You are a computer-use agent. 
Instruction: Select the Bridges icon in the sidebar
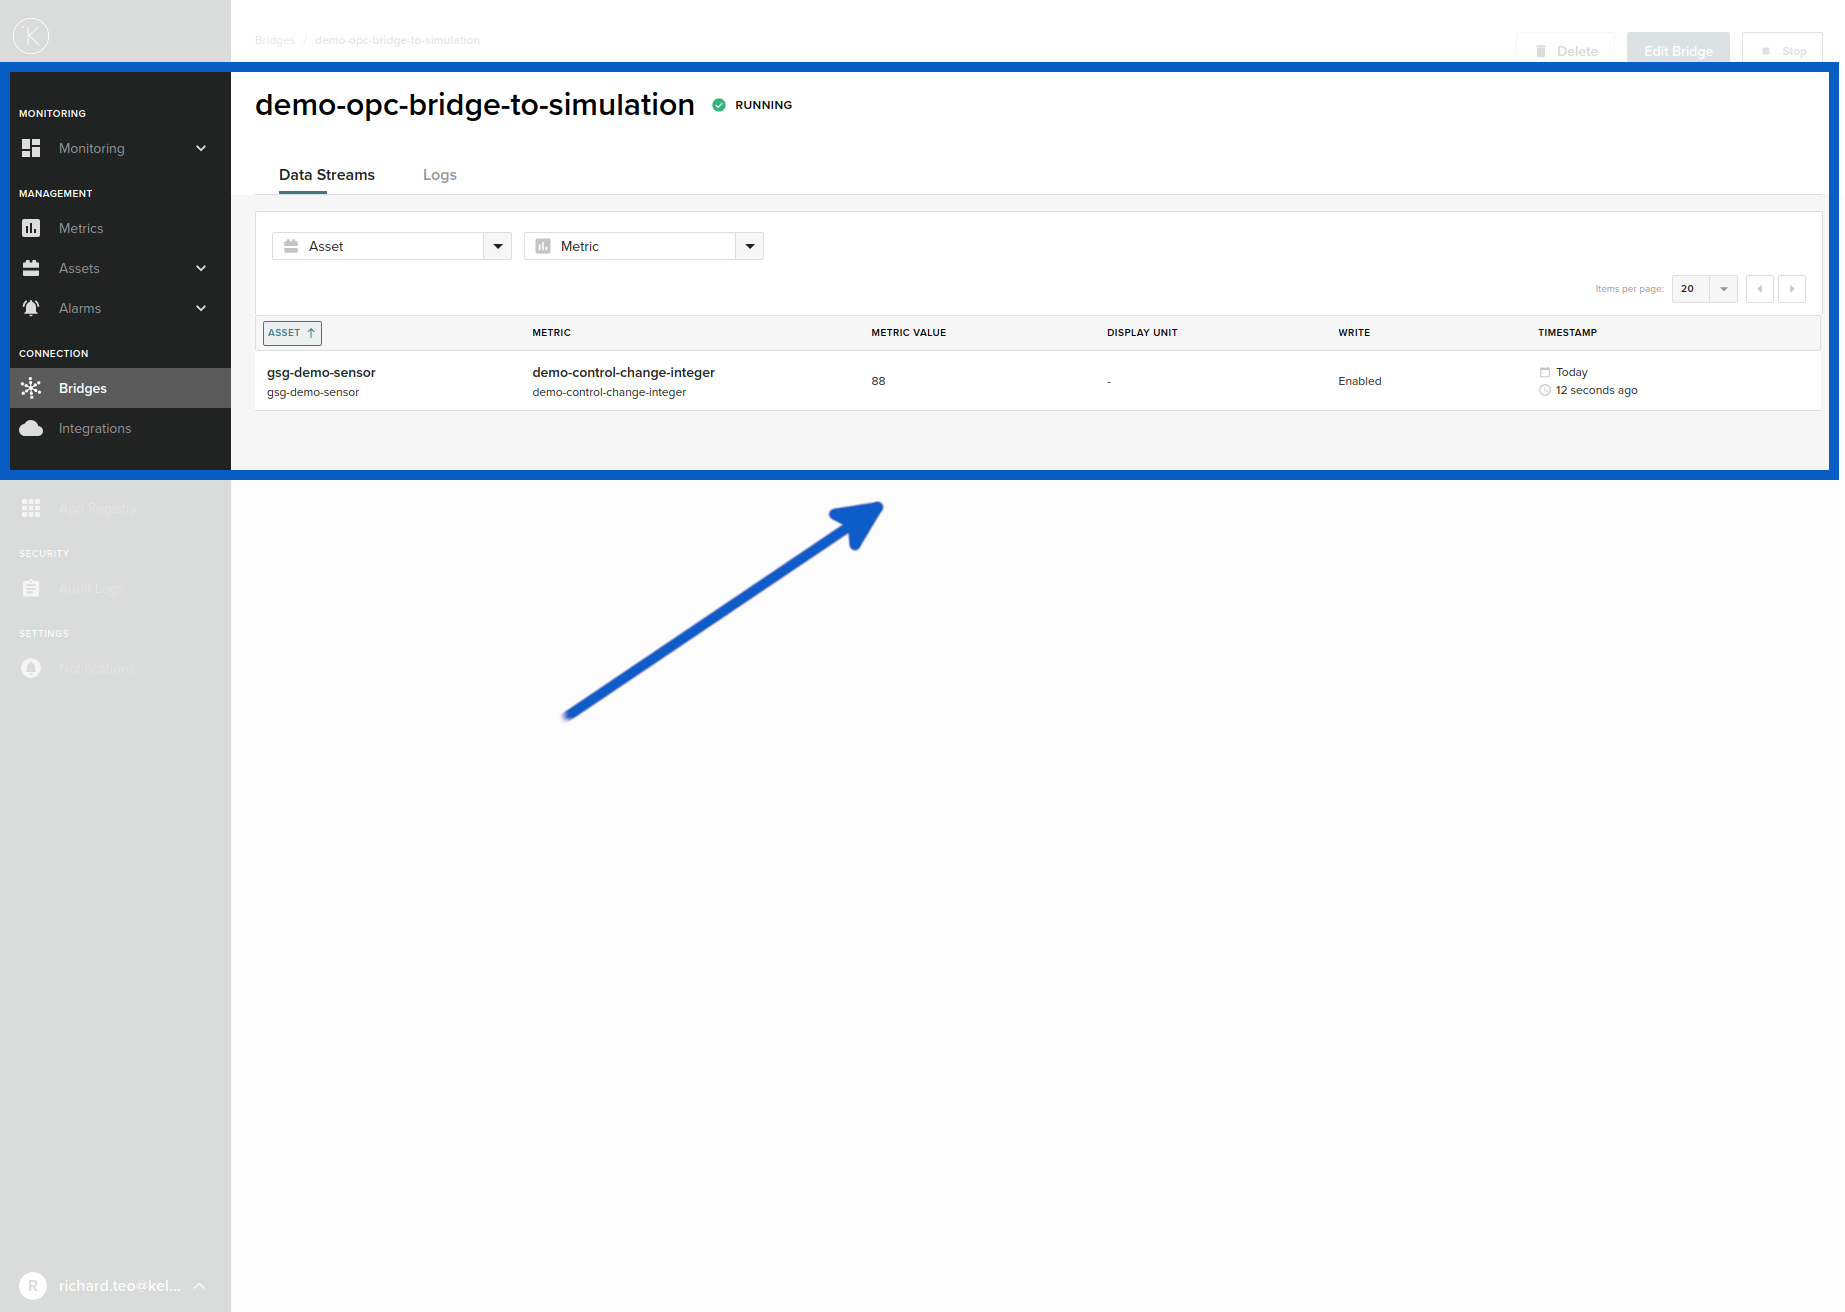(31, 388)
